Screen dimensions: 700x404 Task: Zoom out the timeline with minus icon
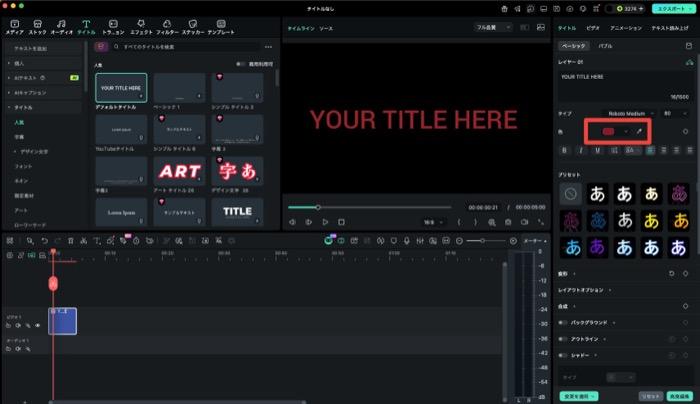pyautogui.click(x=459, y=241)
